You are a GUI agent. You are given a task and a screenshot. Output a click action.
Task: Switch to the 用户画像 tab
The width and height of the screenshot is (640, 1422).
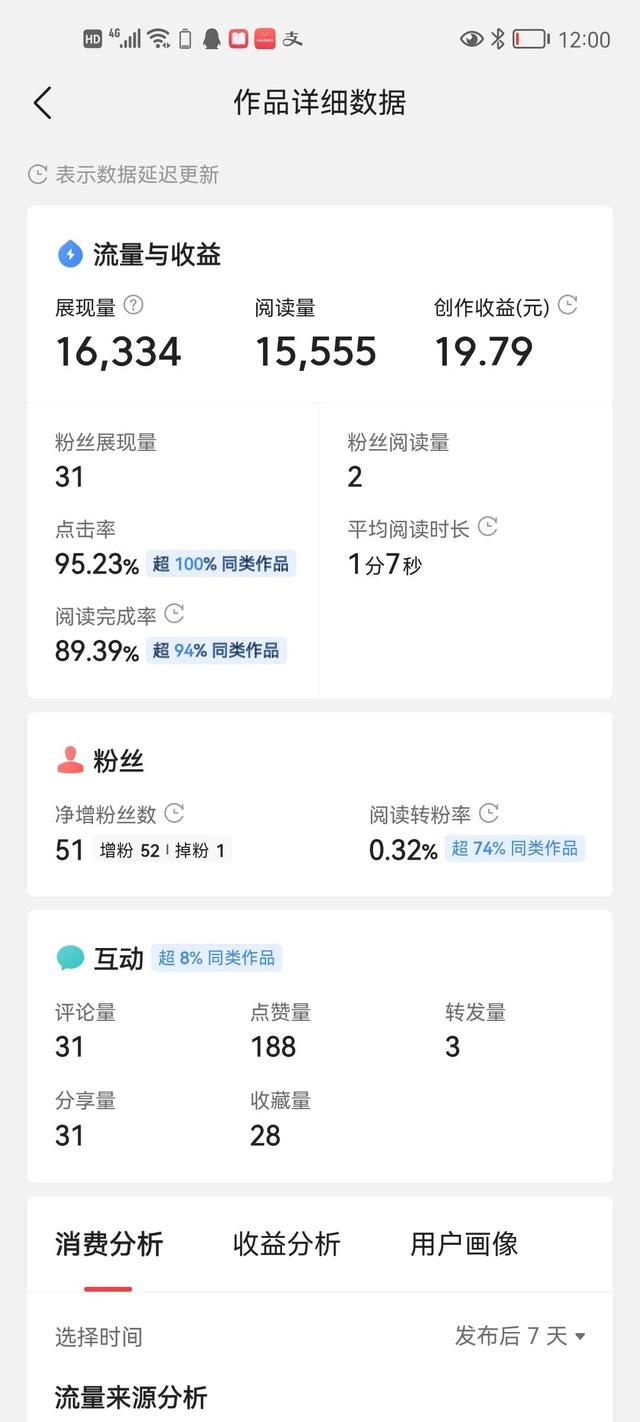click(464, 1244)
